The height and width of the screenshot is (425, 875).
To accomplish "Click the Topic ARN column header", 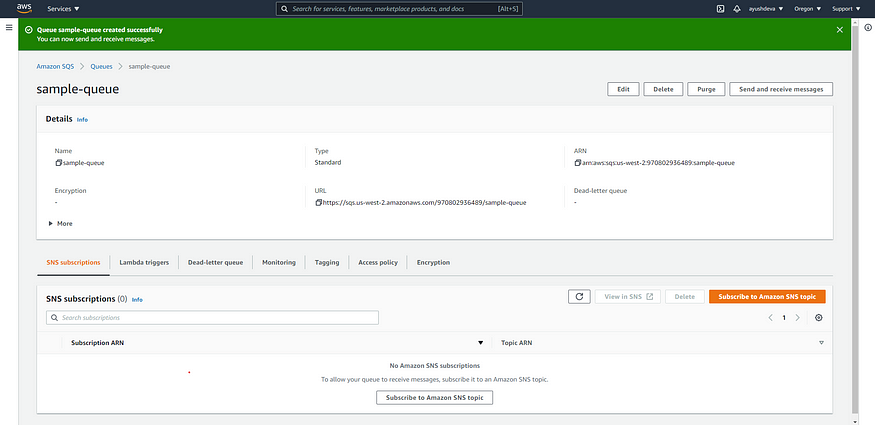I will (516, 342).
